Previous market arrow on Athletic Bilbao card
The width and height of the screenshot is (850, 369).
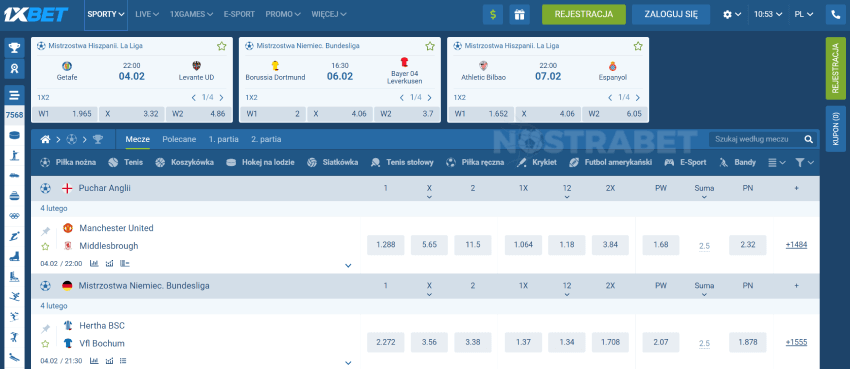click(x=610, y=98)
